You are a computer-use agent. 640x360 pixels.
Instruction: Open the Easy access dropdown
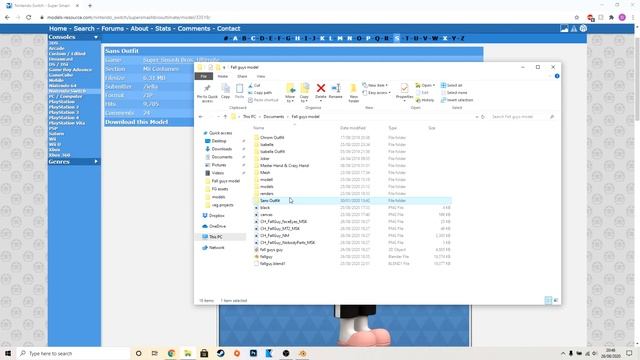click(x=376, y=93)
